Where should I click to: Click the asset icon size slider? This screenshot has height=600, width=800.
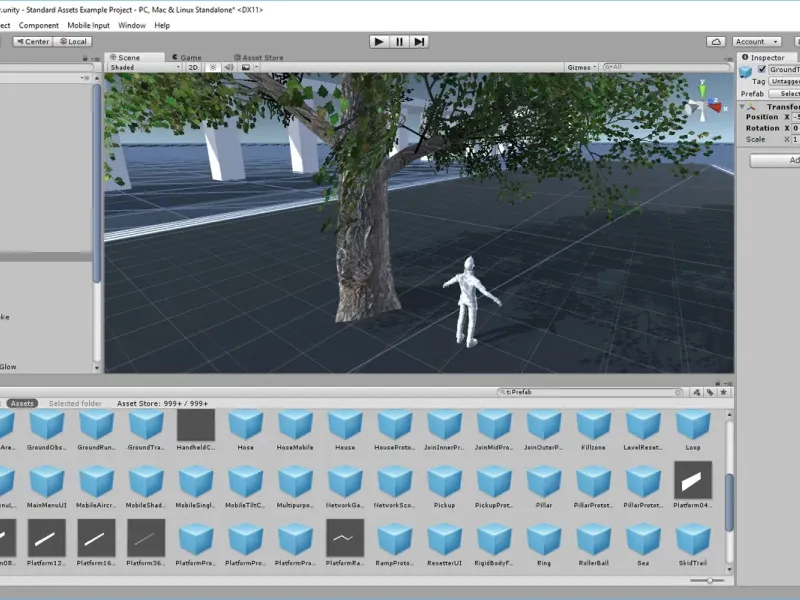pos(708,580)
